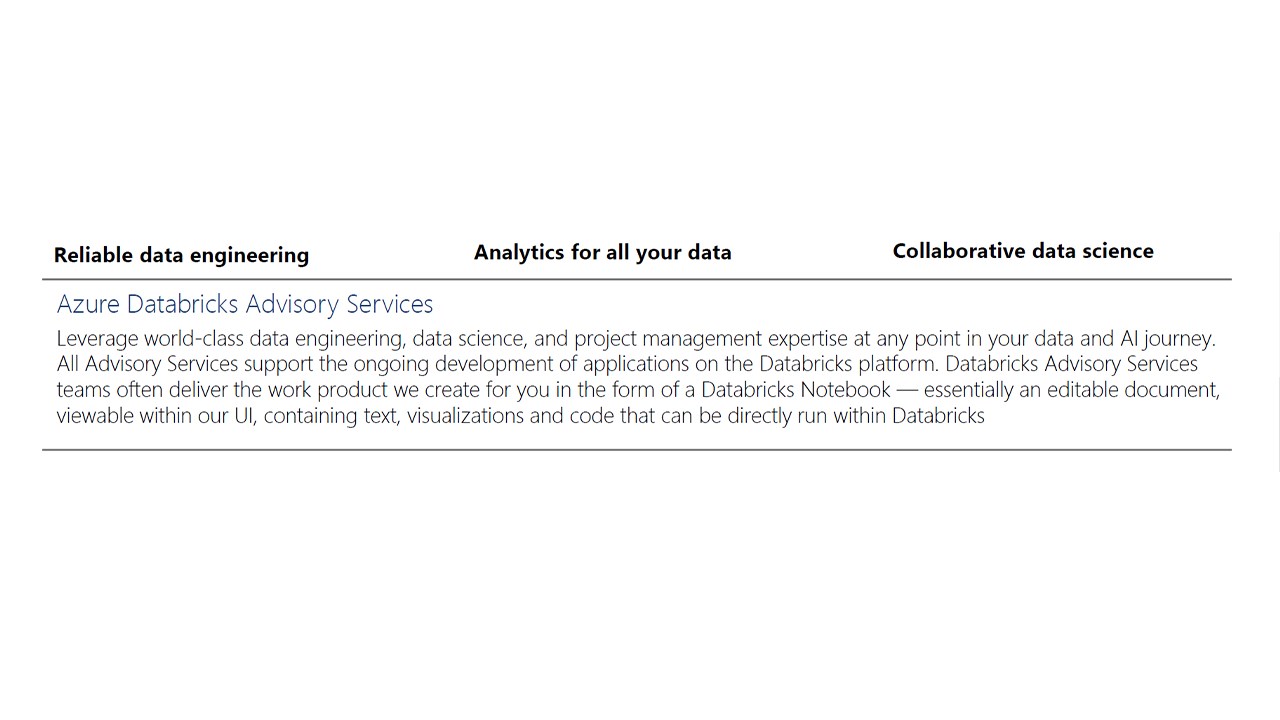Click the "Collaborative data science" heading
This screenshot has height=720, width=1280.
(1023, 251)
